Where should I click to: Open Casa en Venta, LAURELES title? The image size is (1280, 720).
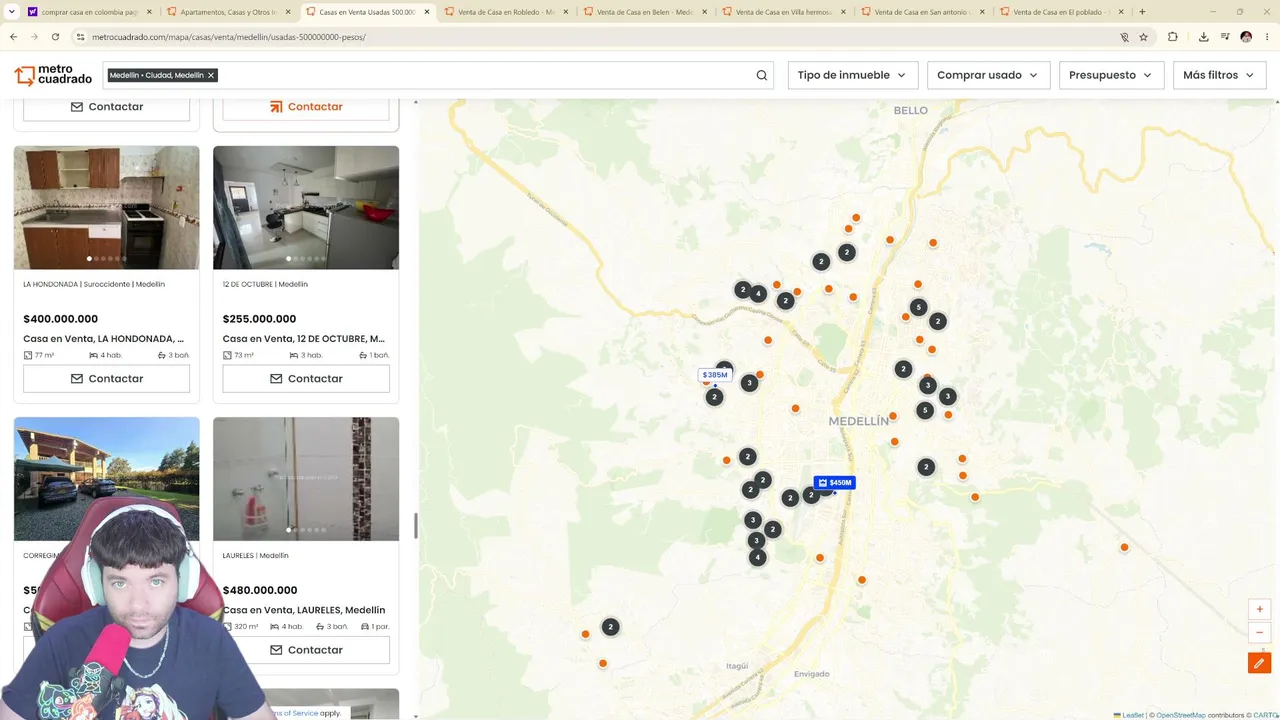pos(304,610)
